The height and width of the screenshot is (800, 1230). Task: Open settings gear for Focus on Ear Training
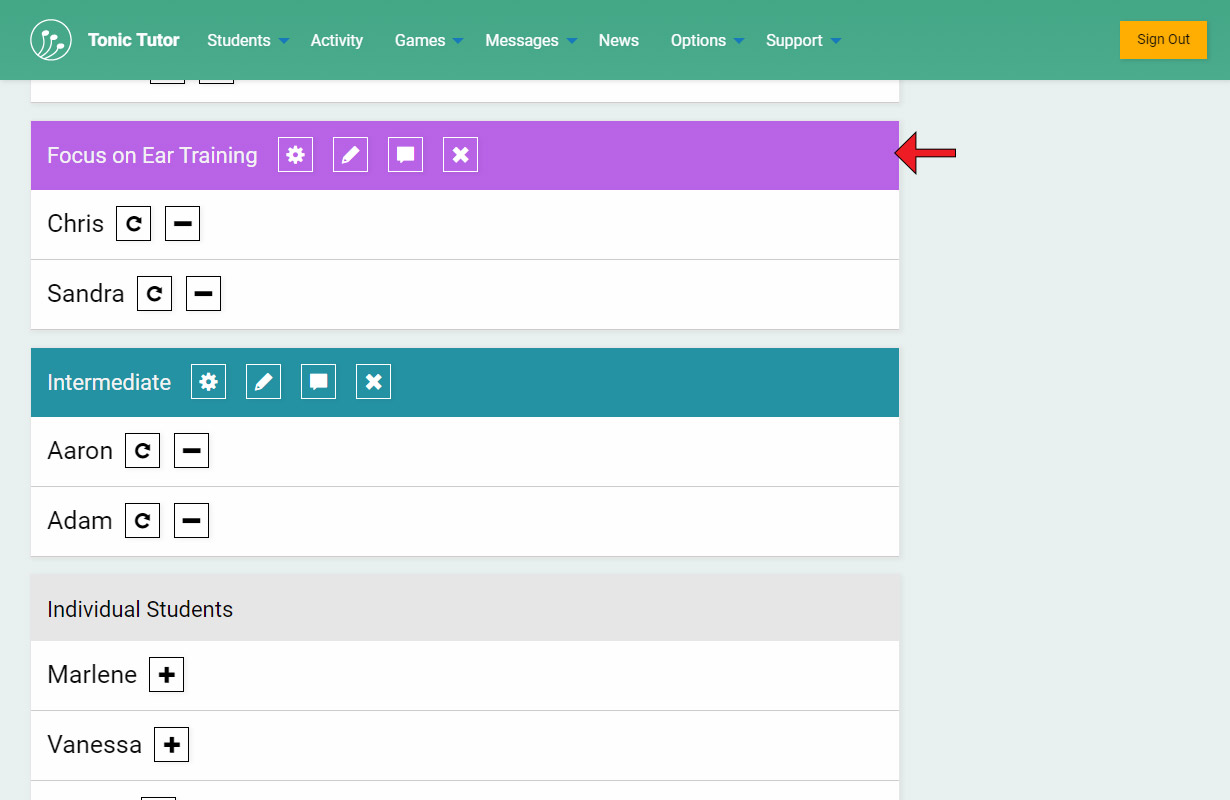[295, 155]
